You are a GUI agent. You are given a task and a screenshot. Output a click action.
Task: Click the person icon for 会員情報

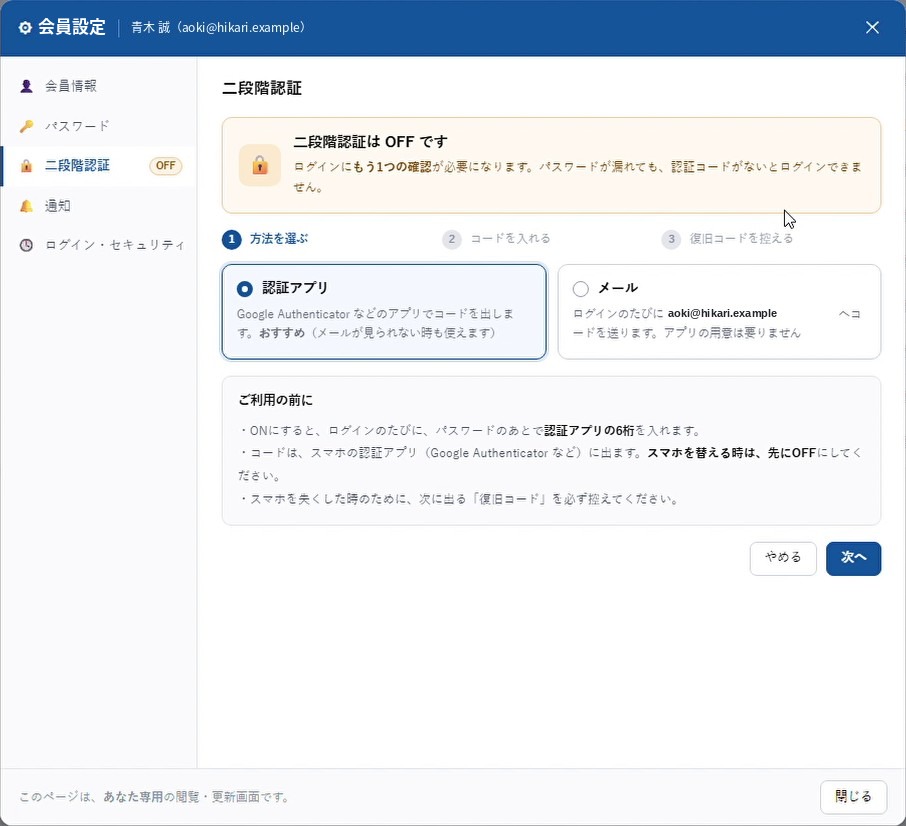tap(26, 86)
